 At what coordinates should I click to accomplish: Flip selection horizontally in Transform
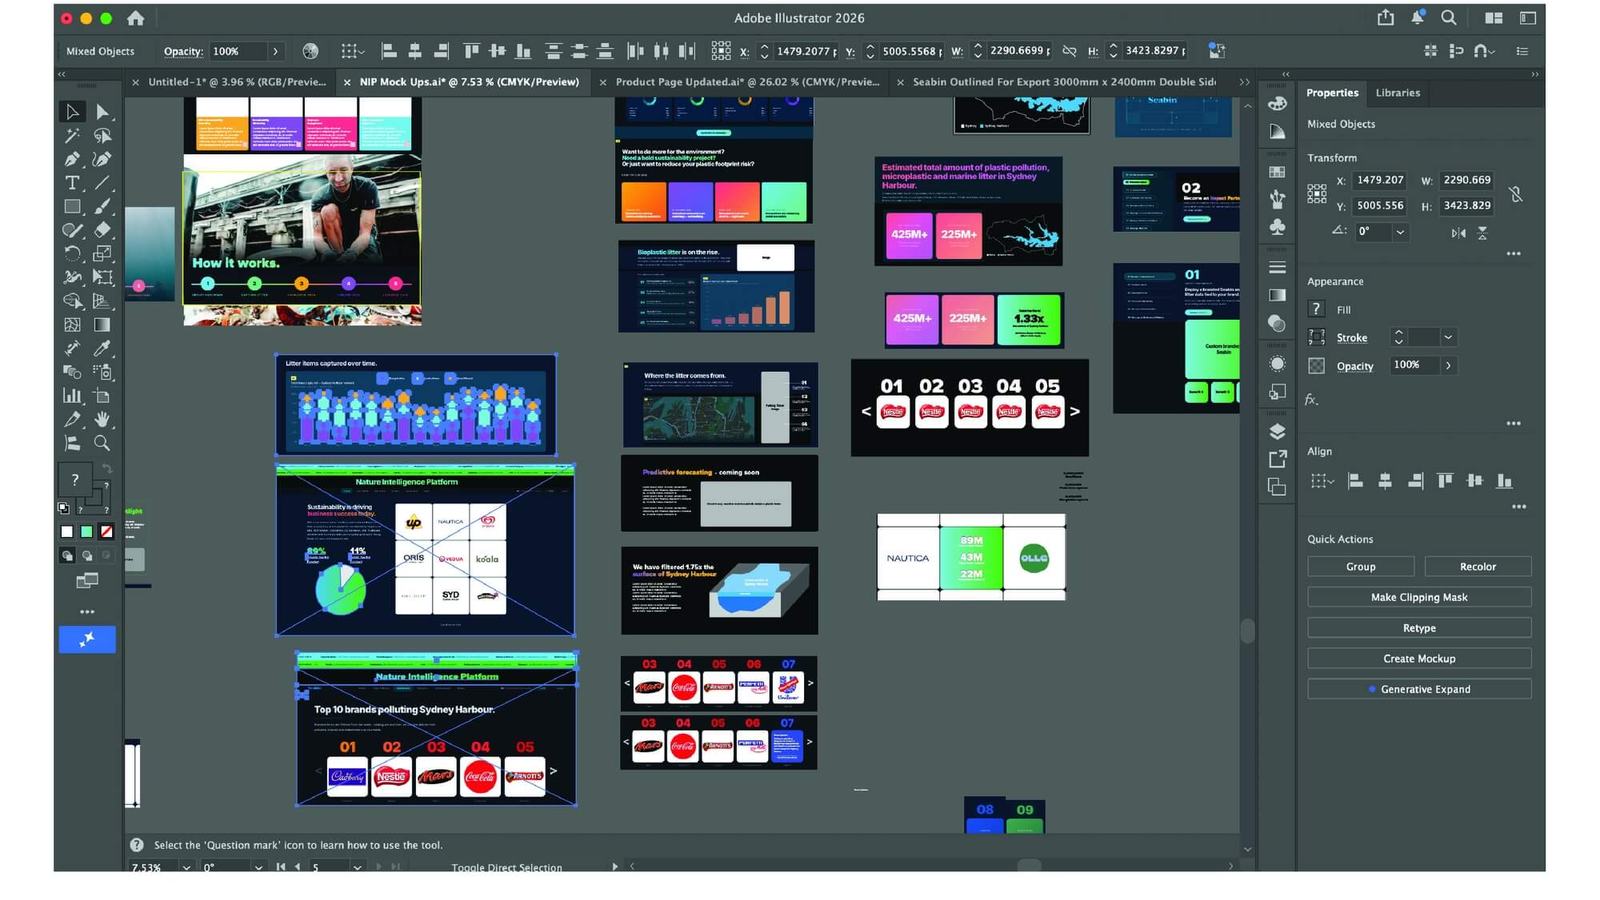click(x=1459, y=232)
